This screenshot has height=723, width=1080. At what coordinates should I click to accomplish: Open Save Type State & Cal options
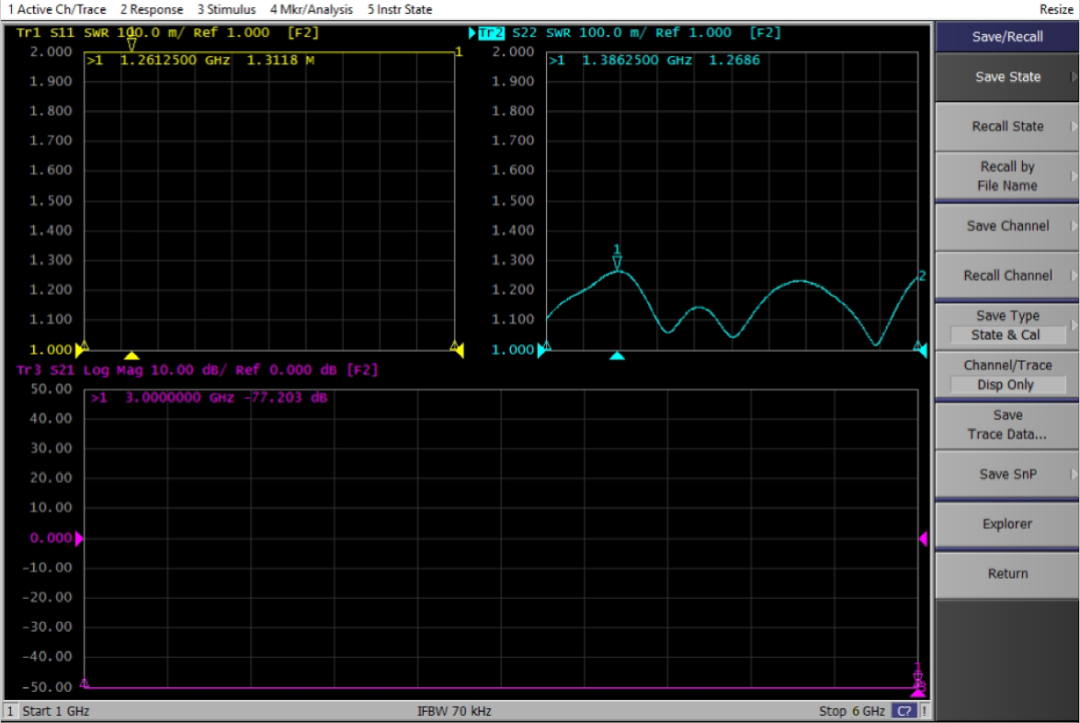point(1007,325)
